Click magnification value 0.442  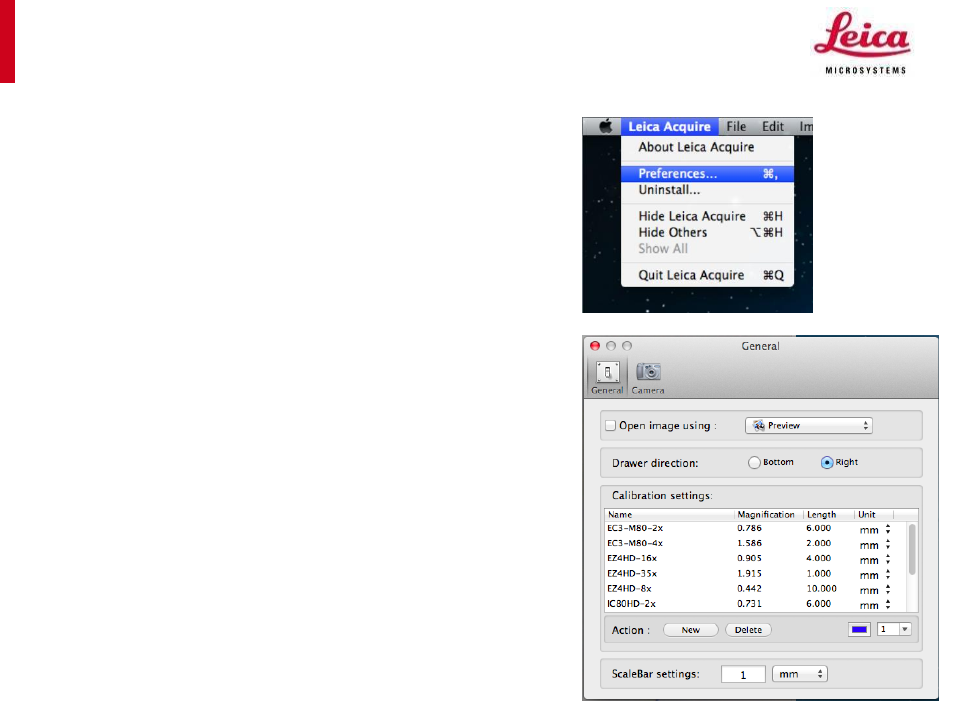point(749,589)
